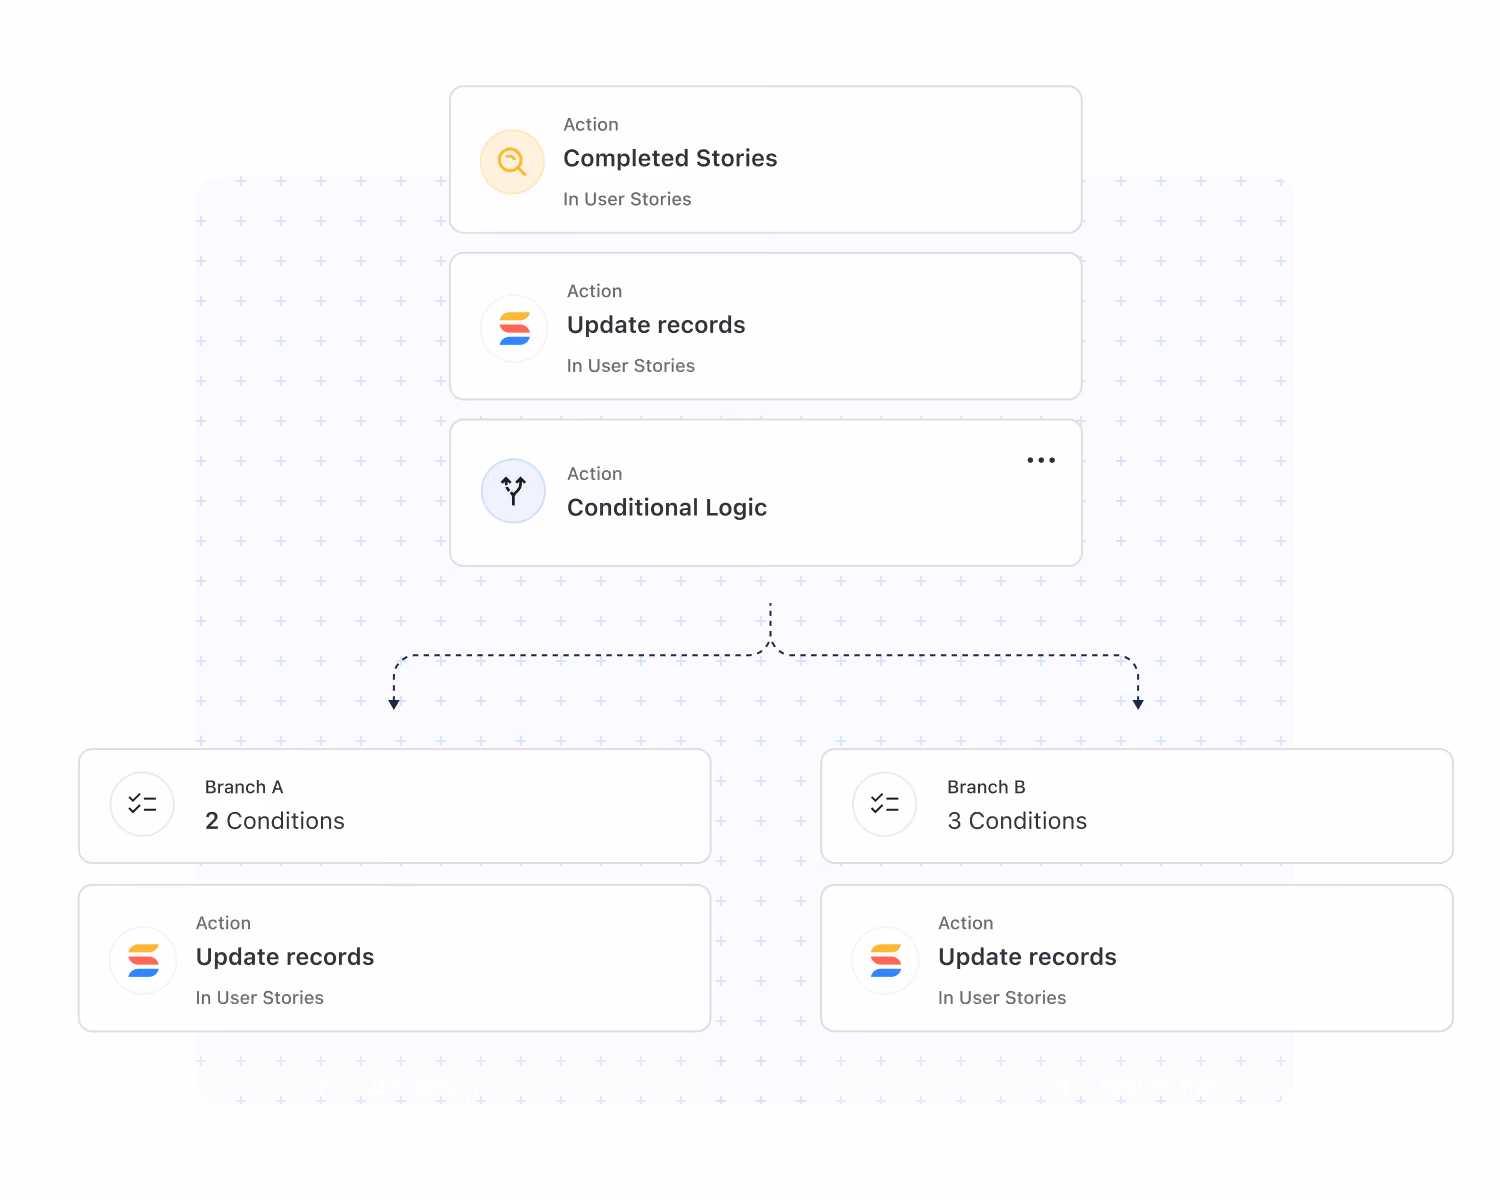Click "In User Stories" under Completed Stories
Viewport: 1500px width, 1200px height.
point(627,199)
